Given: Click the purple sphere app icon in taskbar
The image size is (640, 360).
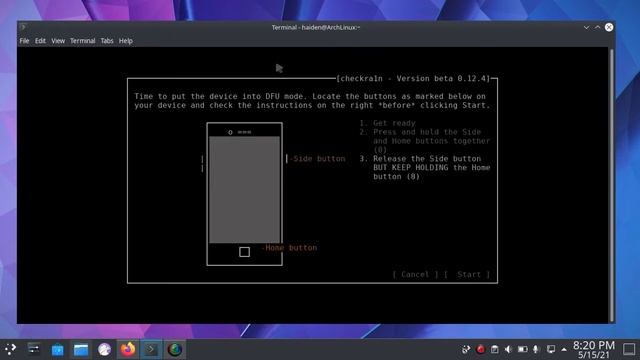Looking at the screenshot, I should 104,349.
